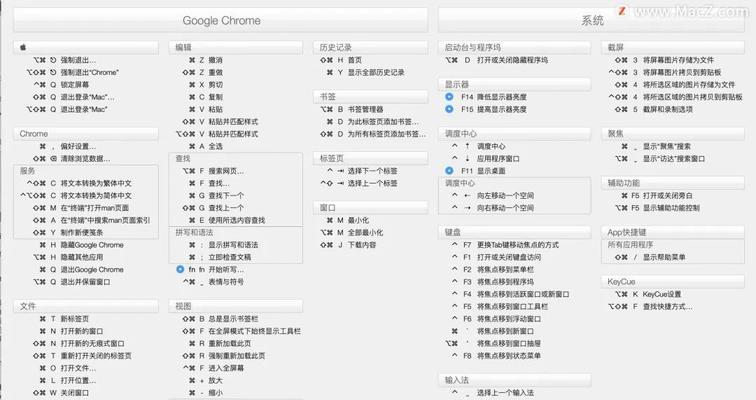Choose 查找快捷方式... under KeyCue
756x400 pixels.
coord(650,306)
